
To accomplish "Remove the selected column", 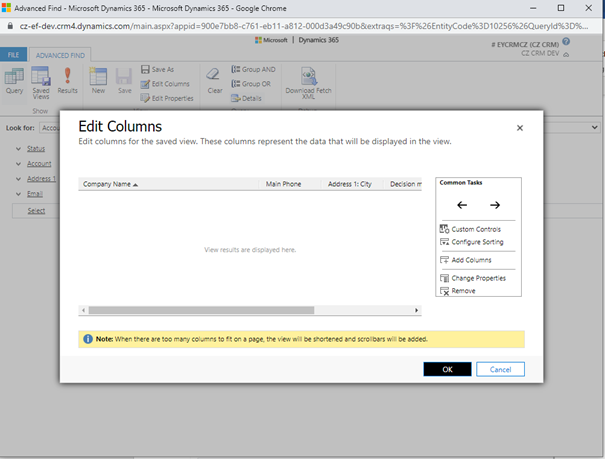I will (462, 291).
